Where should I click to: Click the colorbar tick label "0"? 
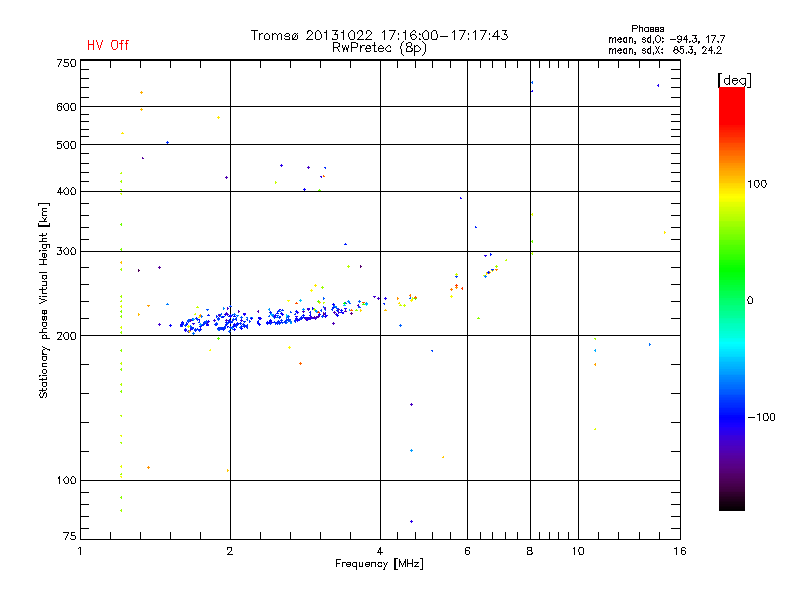point(750,300)
